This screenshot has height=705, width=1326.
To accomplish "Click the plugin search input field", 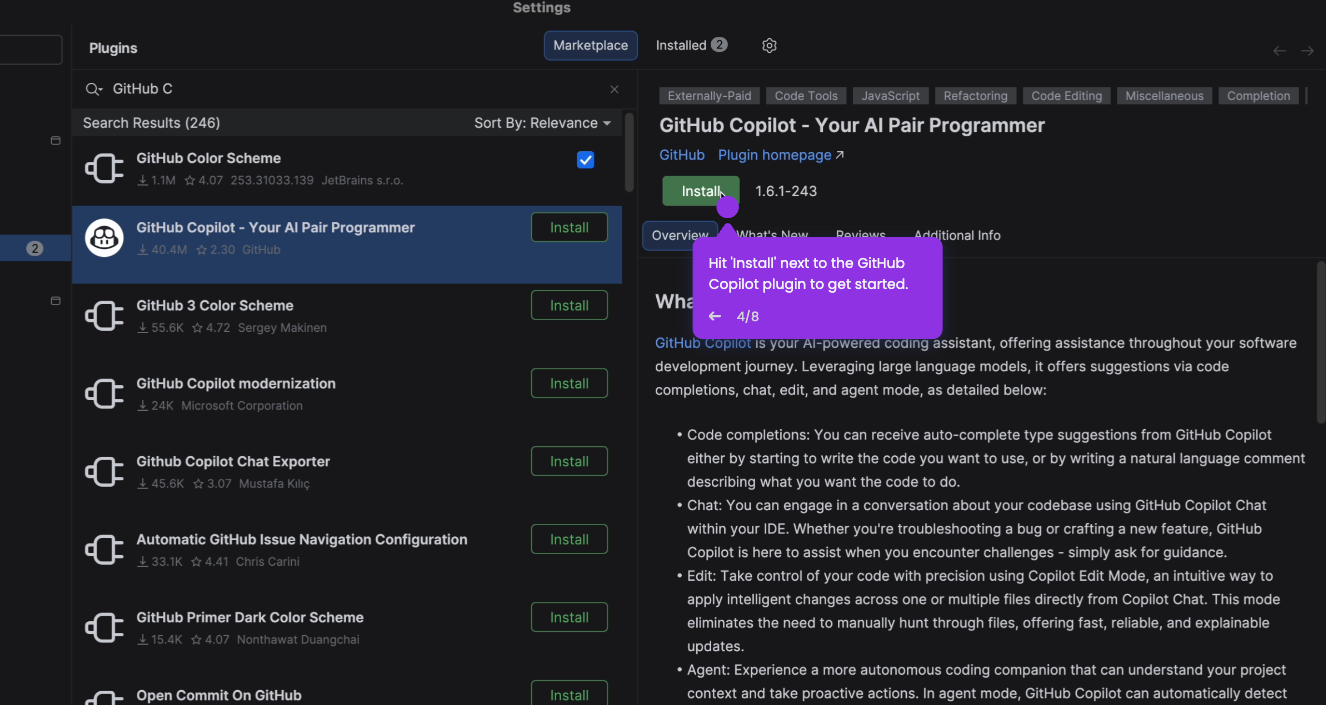I will click(x=355, y=89).
